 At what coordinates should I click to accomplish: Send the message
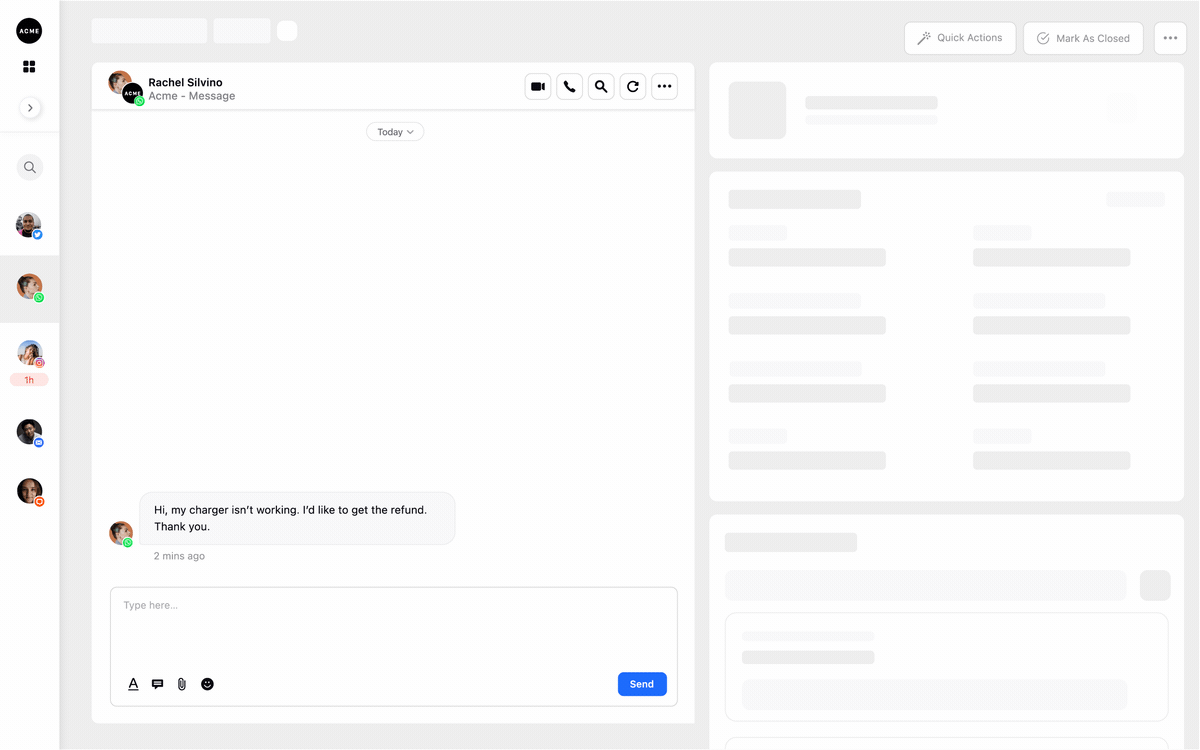coord(642,684)
